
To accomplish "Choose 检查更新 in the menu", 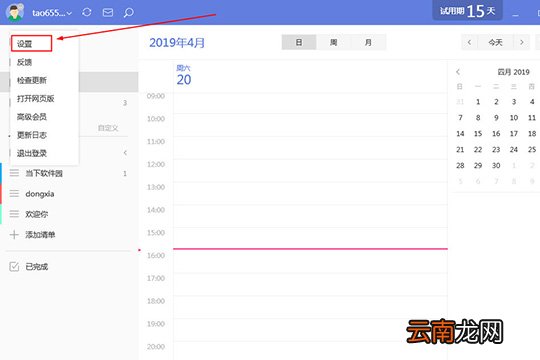I will (32, 81).
